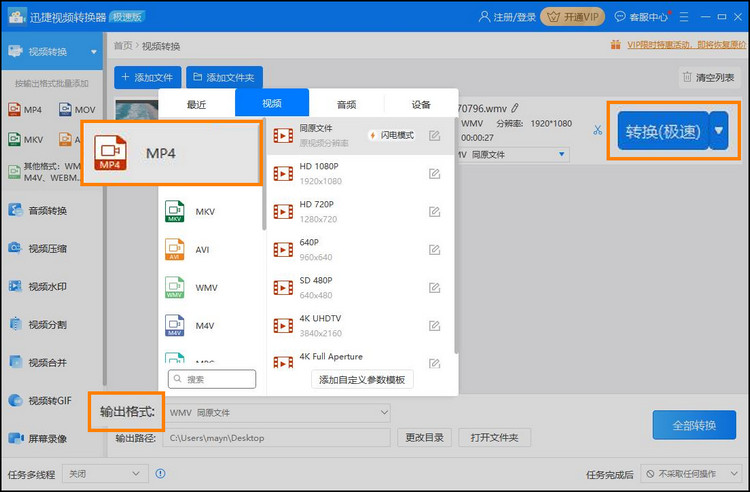Click scissors trim icon
This screenshot has height=492, width=750.
click(x=598, y=130)
